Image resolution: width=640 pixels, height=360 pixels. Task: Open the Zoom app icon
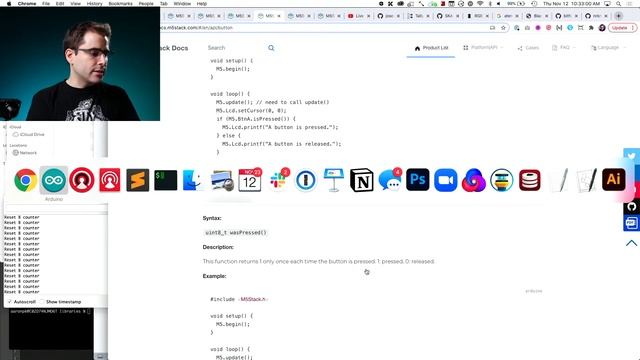[446, 180]
